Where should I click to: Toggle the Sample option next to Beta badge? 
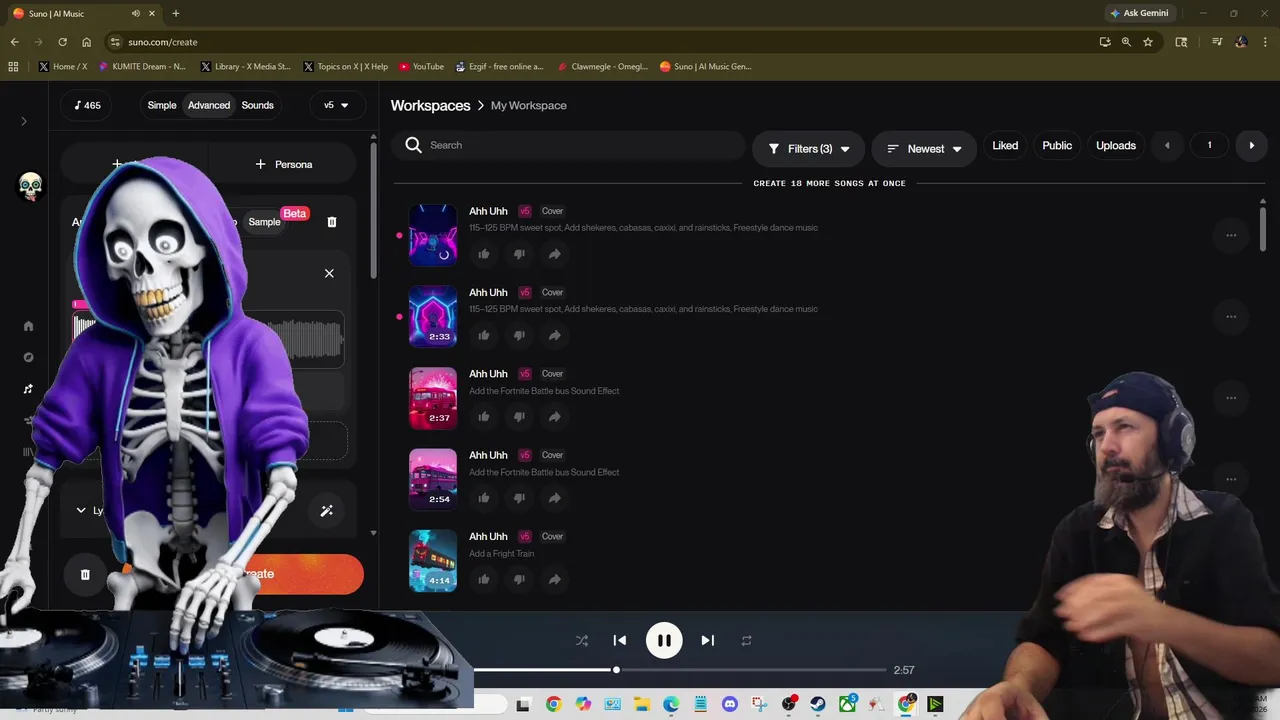[264, 222]
